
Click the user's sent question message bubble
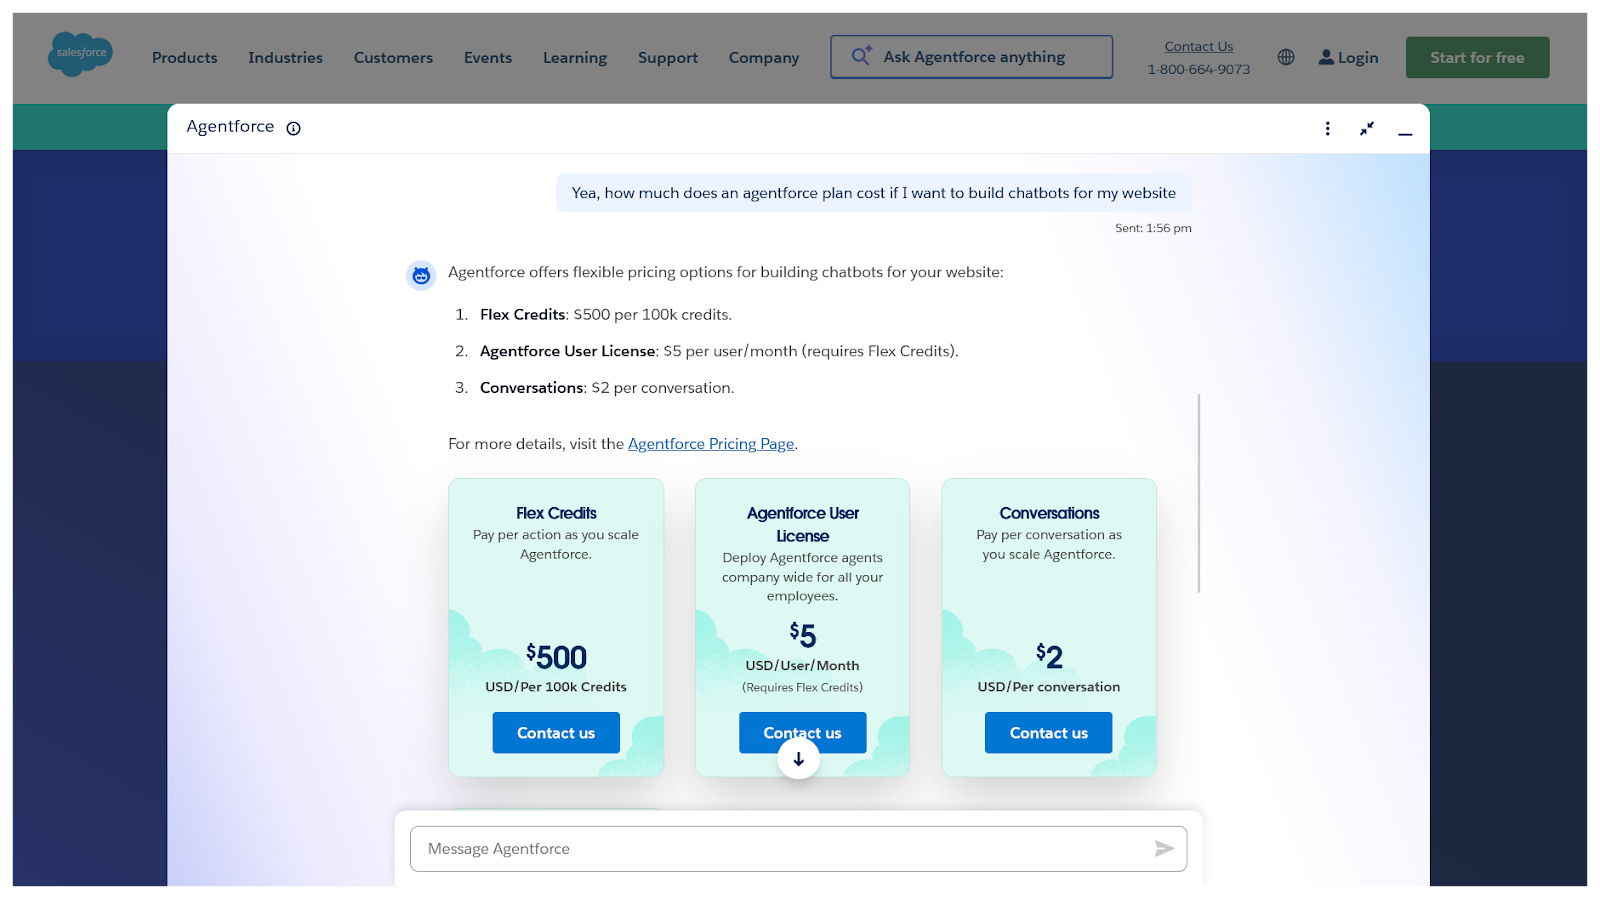point(873,193)
